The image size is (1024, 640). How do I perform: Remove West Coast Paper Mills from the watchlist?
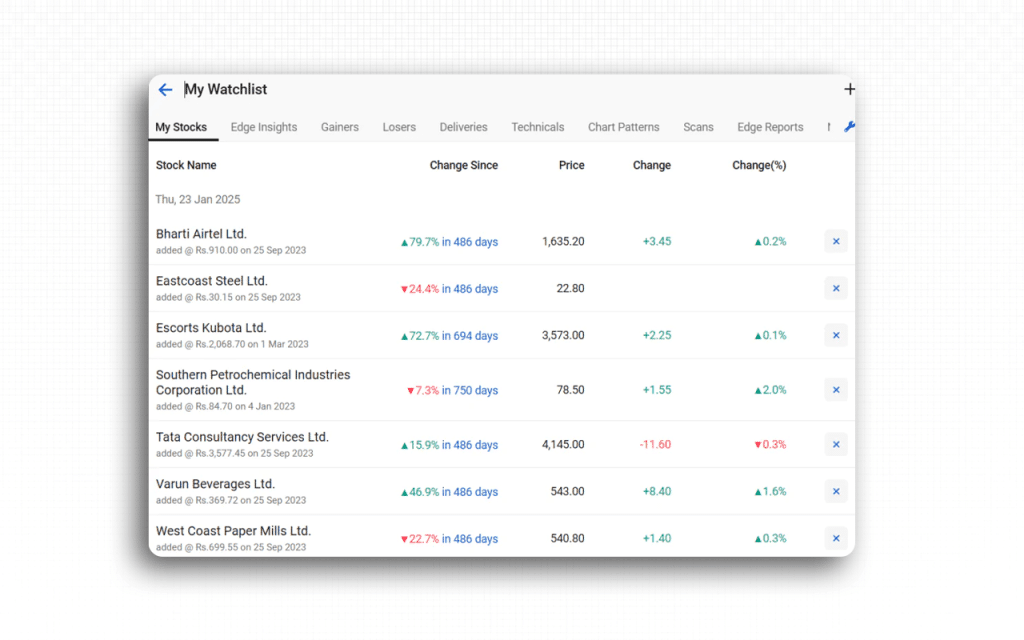[x=835, y=538]
